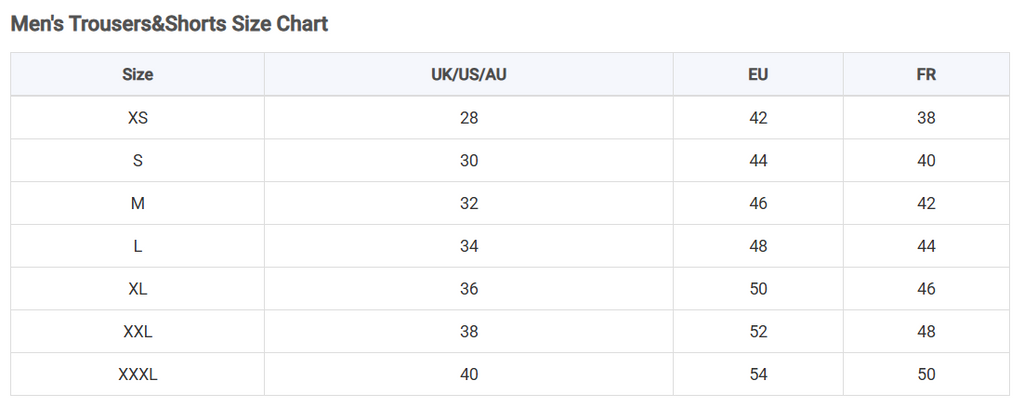Select the UK/US/AU value 32 for M
Viewport: 1024px width, 407px height.
(469, 203)
